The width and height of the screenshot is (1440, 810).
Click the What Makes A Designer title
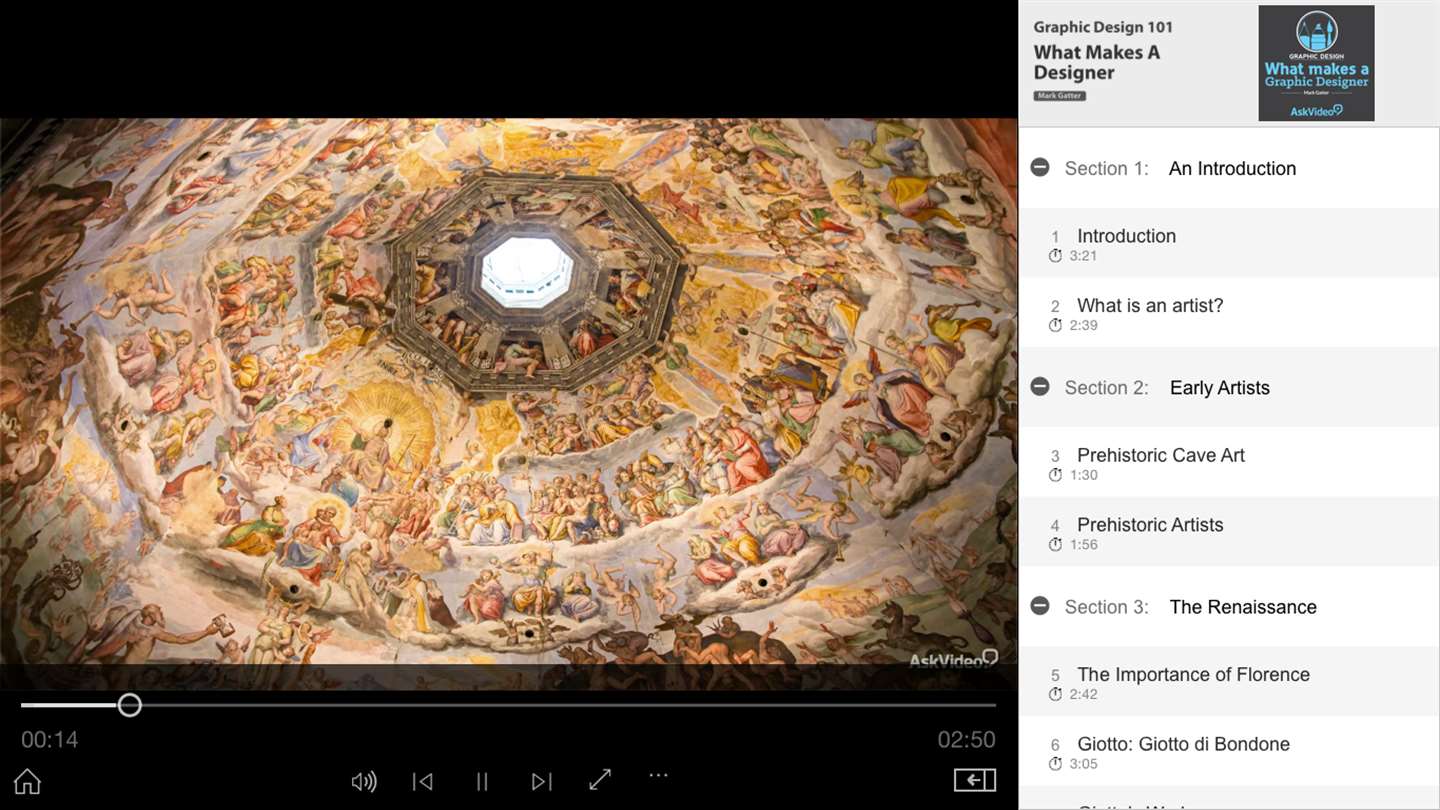tap(1096, 62)
